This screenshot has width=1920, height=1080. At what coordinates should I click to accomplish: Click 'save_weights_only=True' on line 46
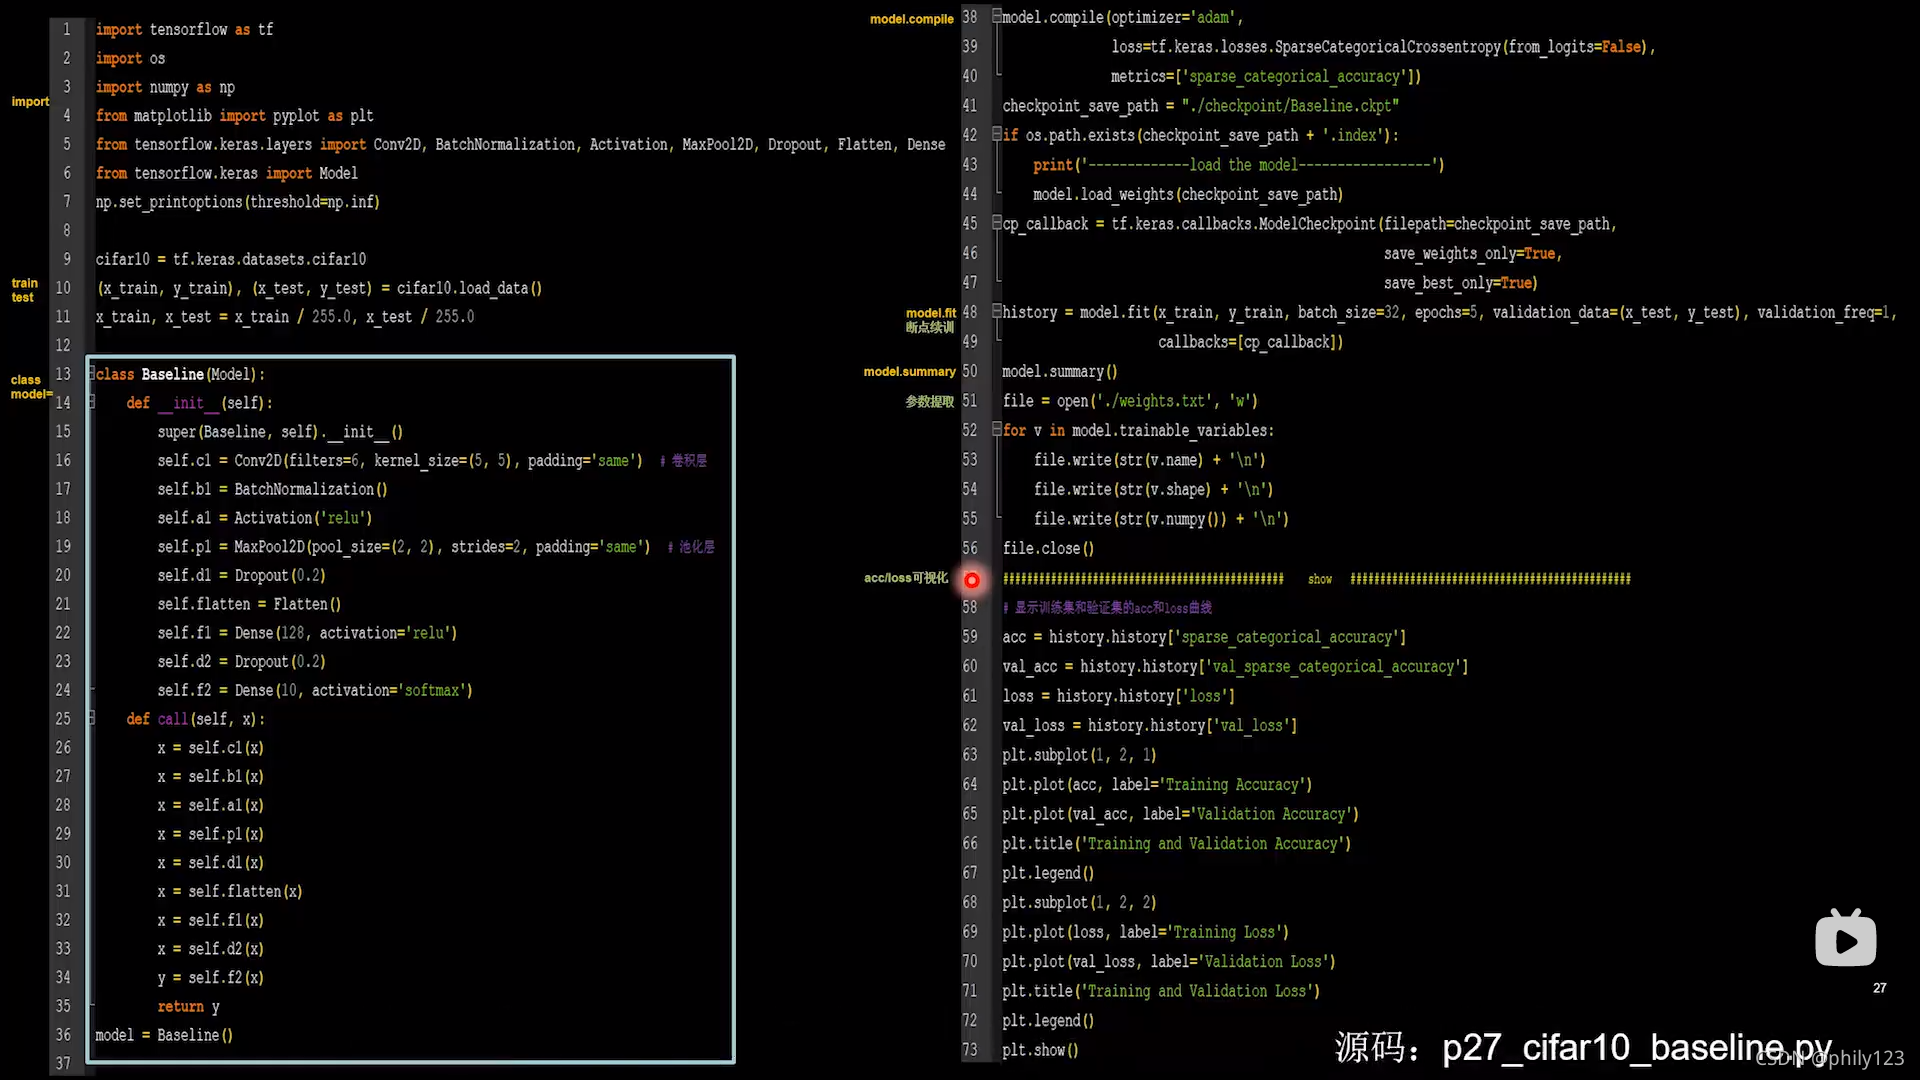click(x=1472, y=253)
